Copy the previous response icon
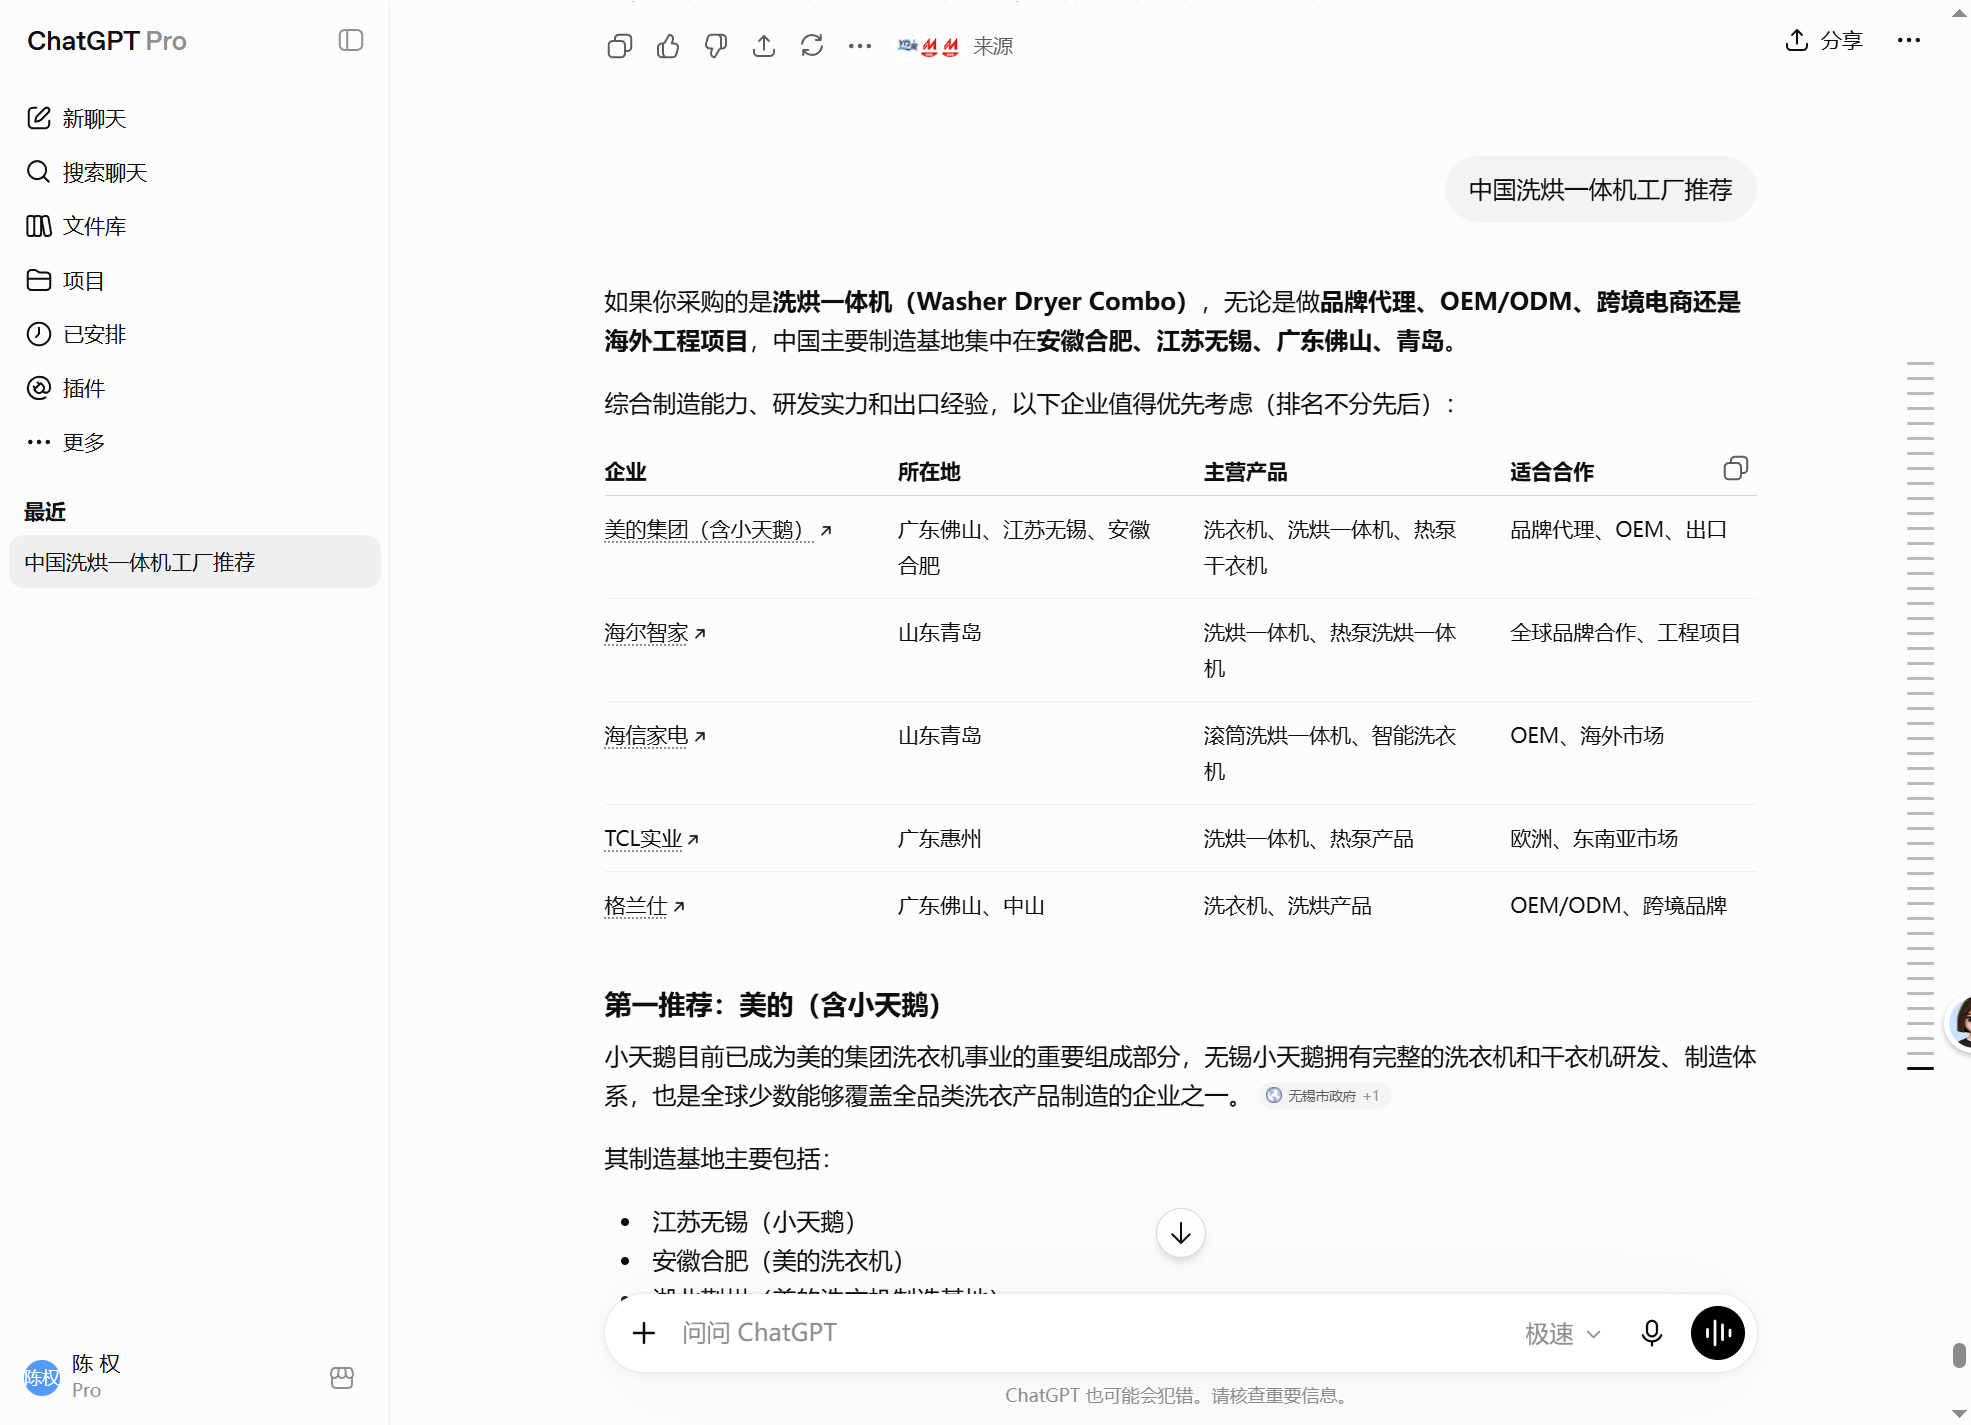Image resolution: width=1971 pixels, height=1425 pixels. (620, 46)
